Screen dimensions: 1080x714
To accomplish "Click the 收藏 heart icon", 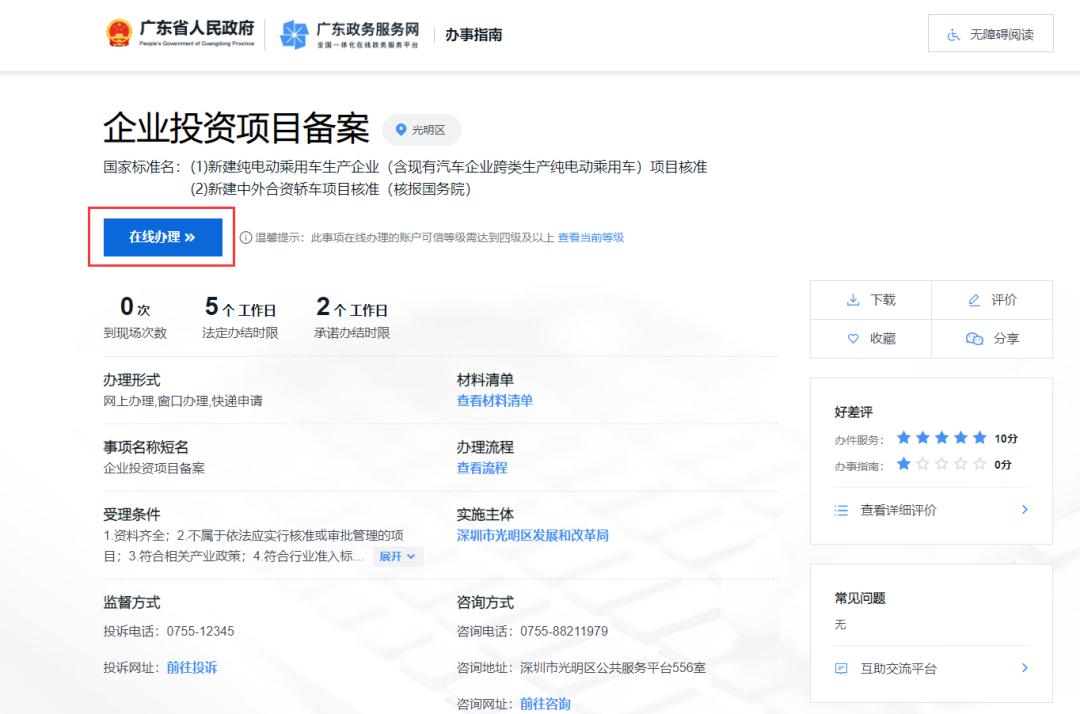I will [853, 339].
